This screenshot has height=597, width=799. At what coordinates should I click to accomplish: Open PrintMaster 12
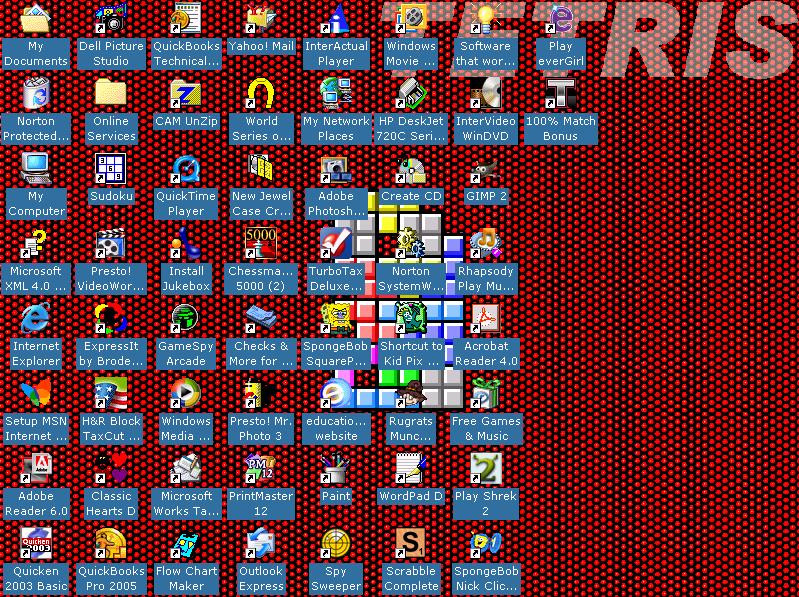pos(261,468)
